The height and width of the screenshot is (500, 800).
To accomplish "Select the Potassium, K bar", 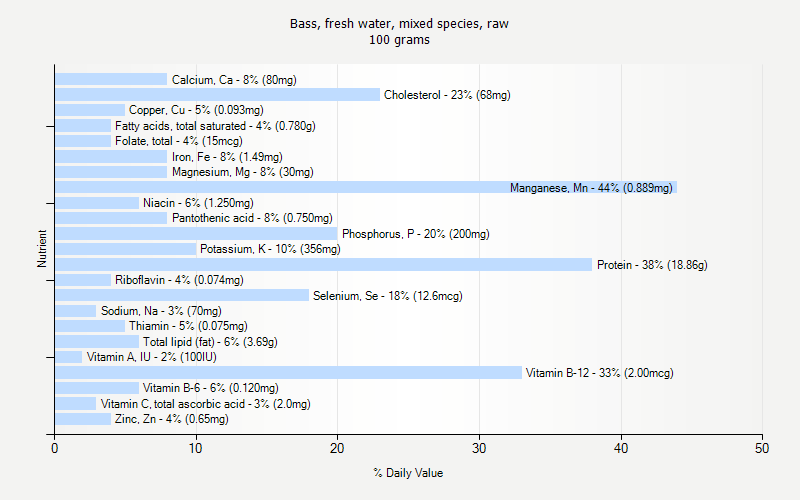I will click(x=125, y=249).
